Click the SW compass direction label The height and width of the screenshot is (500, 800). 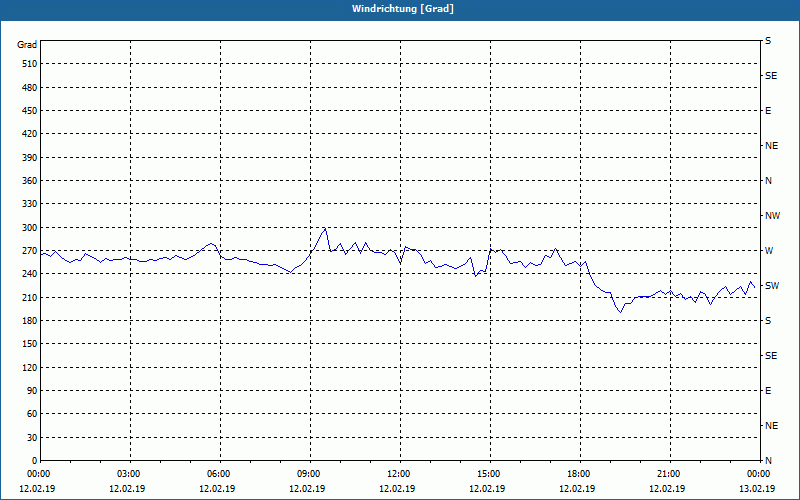pos(772,286)
